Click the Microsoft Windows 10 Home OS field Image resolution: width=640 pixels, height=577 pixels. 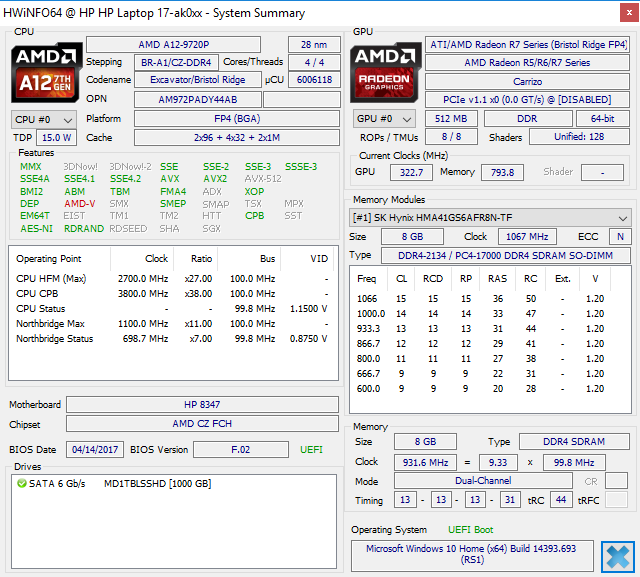(x=472, y=555)
